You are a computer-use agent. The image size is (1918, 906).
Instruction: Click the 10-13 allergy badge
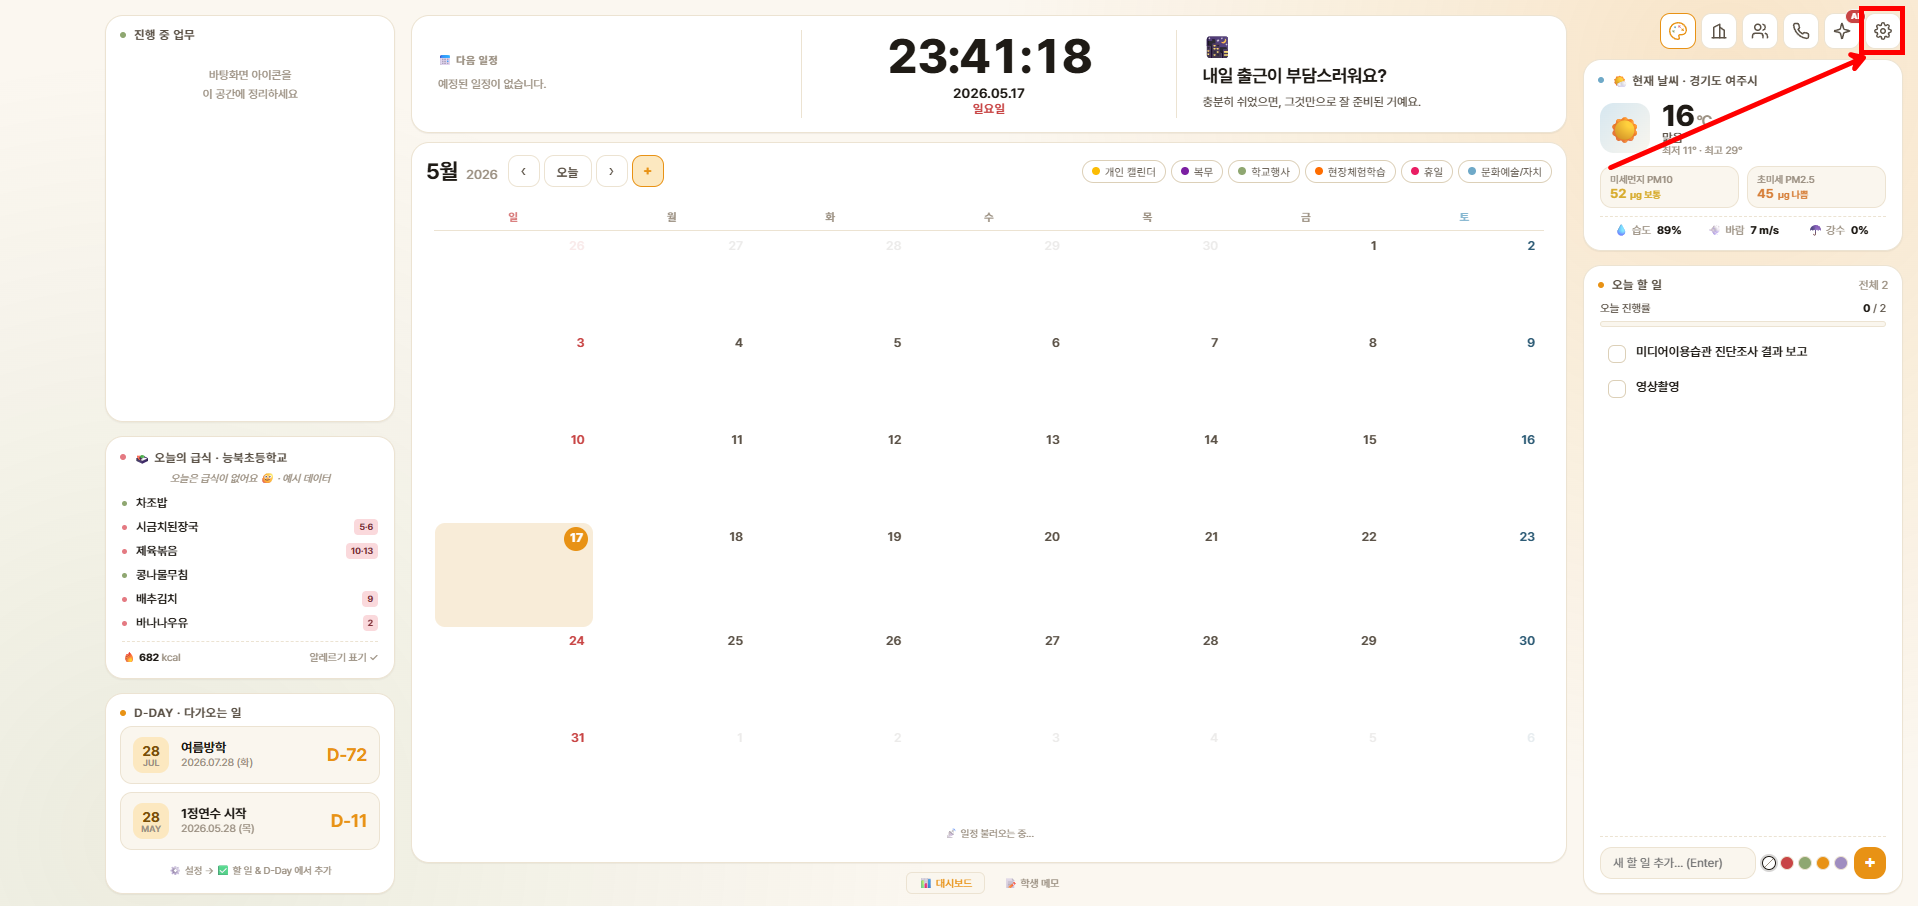362,551
